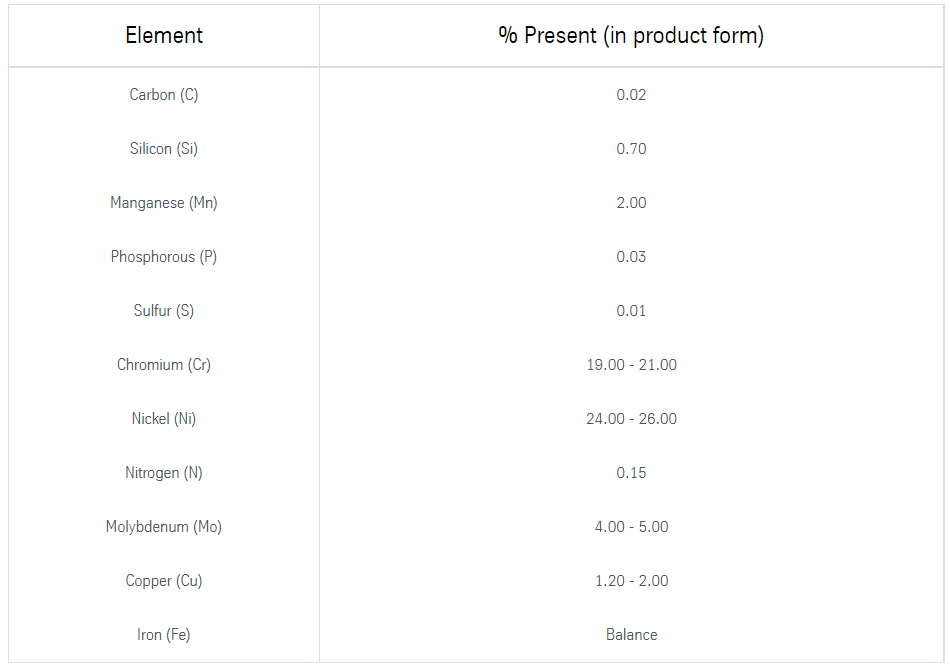Viewport: 950px width, 668px height.
Task: Click the 1.20 - 2.00 copper value
Action: tap(631, 581)
